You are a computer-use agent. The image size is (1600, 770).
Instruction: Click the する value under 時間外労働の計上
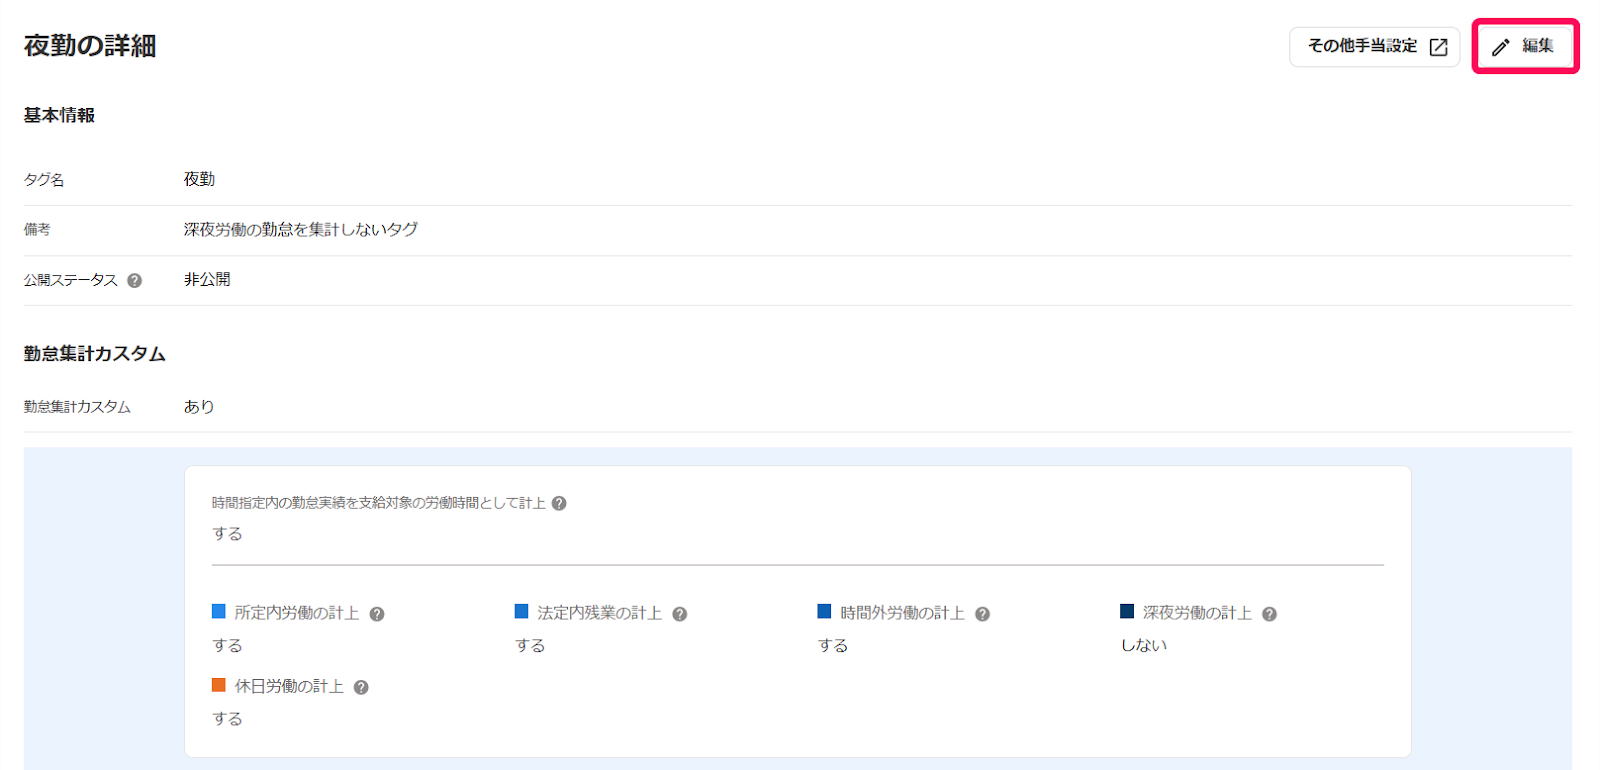(833, 645)
